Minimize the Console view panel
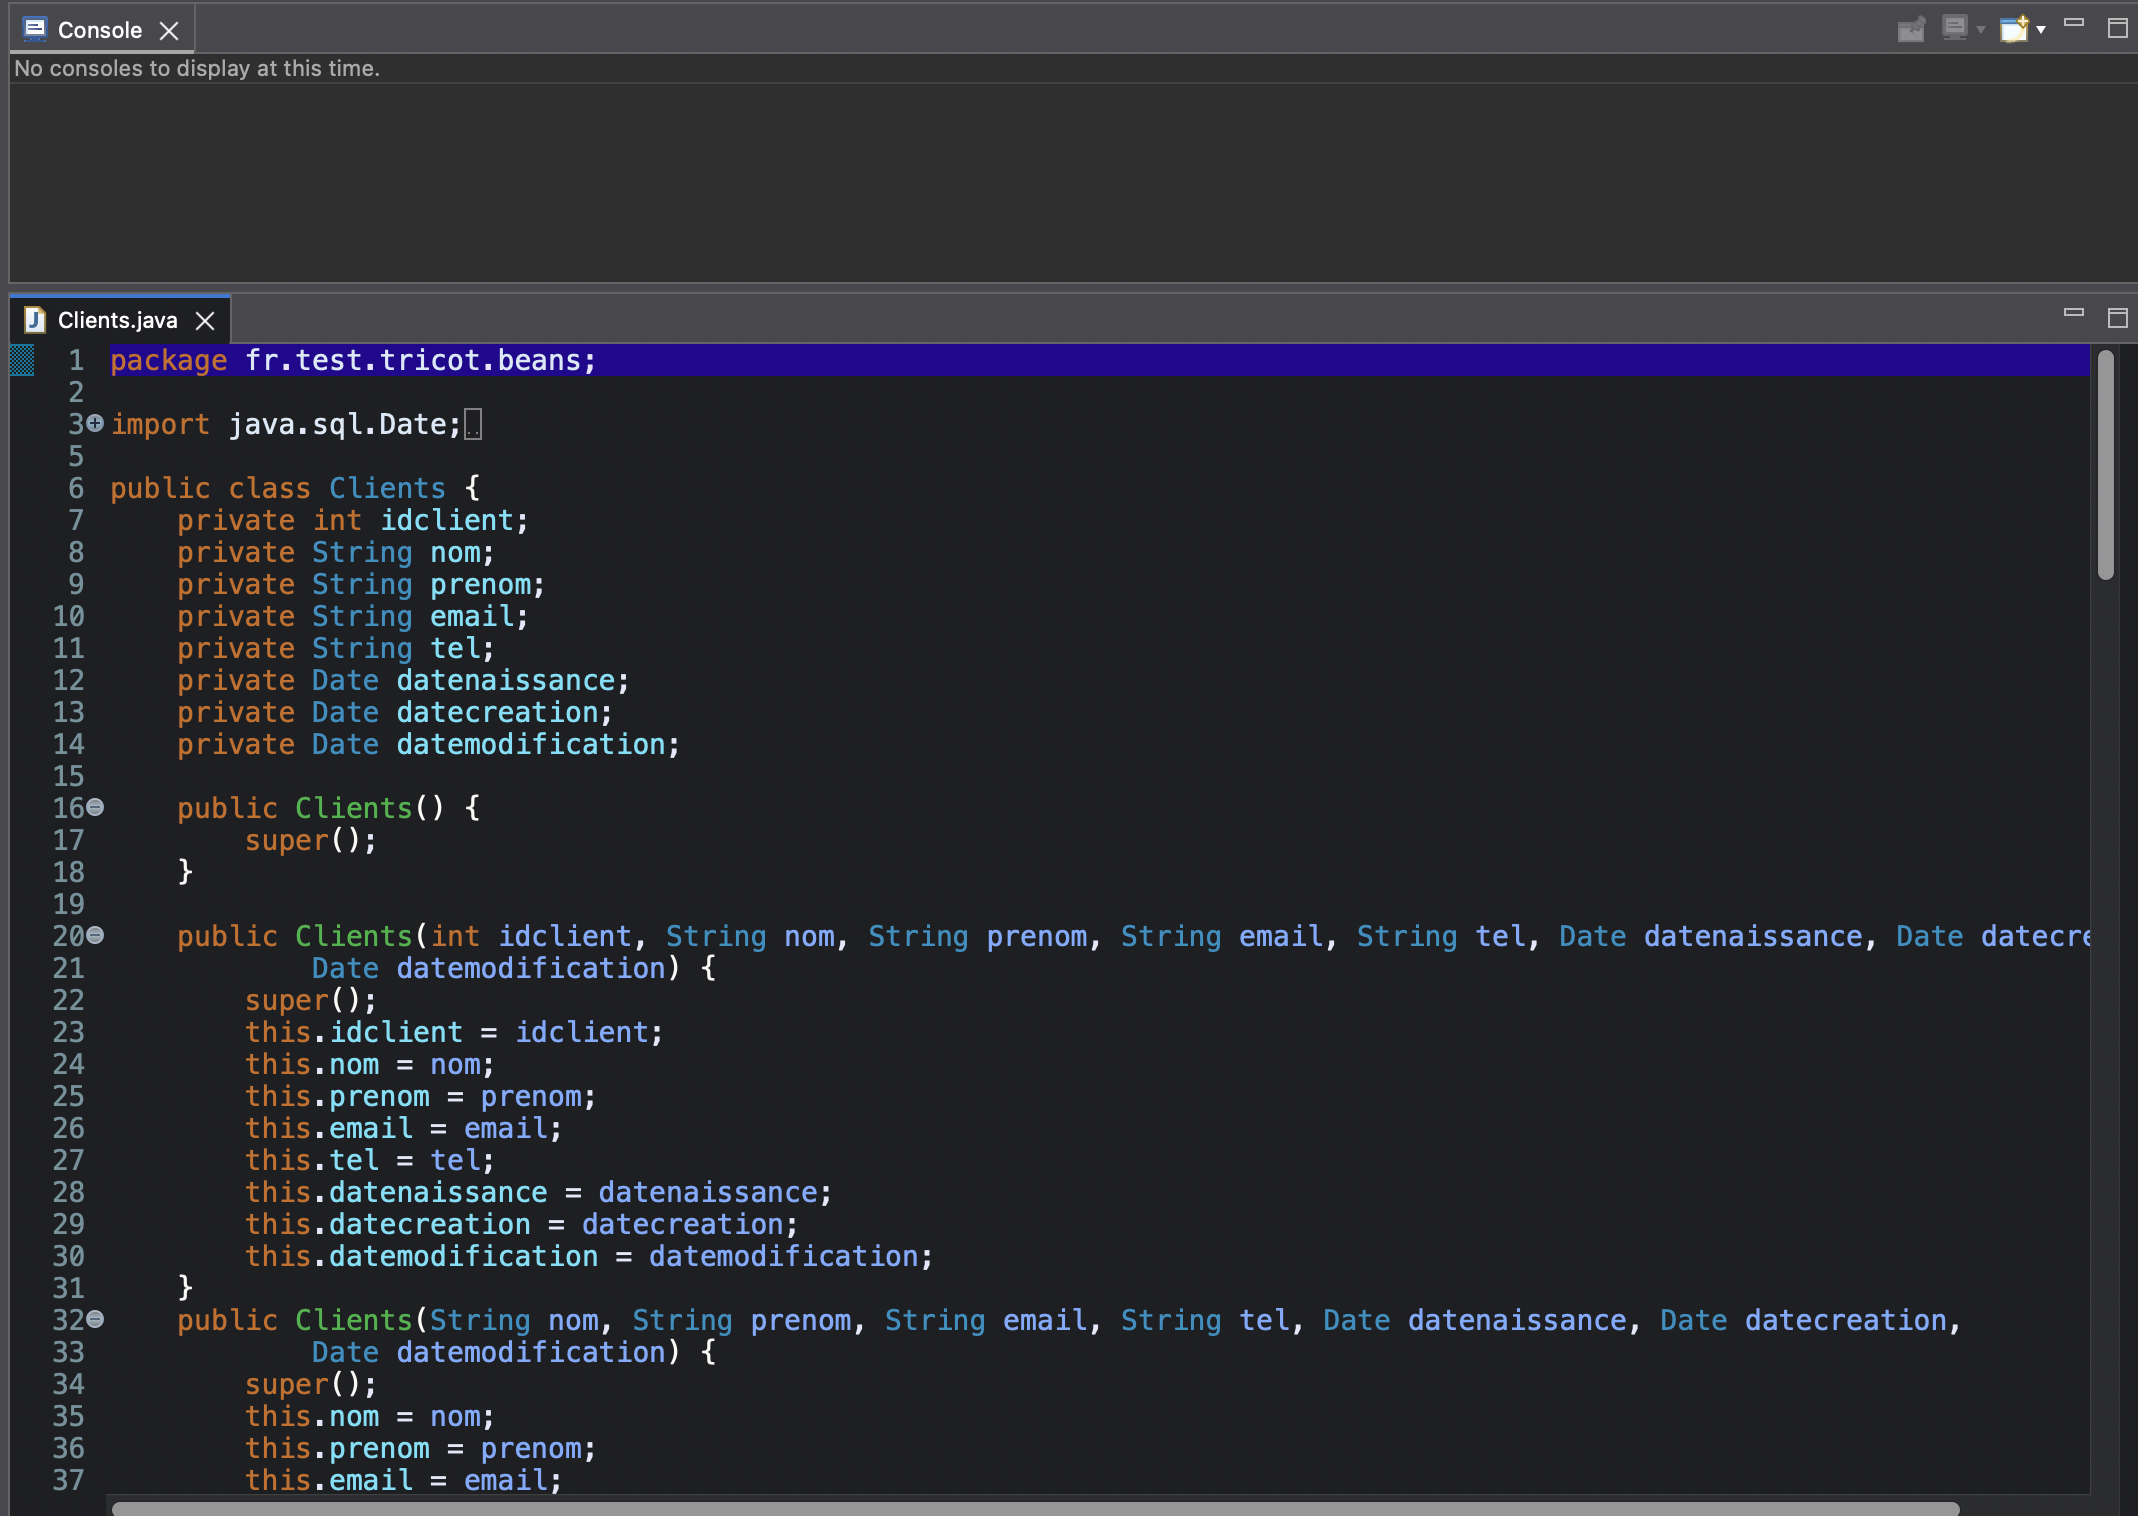 point(2074,23)
